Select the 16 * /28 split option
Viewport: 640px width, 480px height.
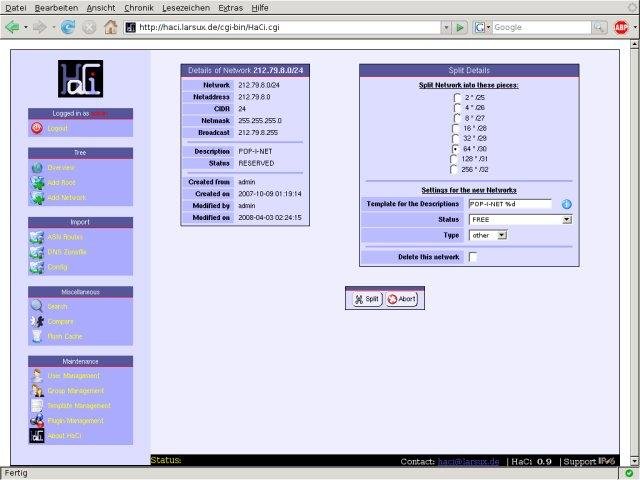[x=456, y=128]
